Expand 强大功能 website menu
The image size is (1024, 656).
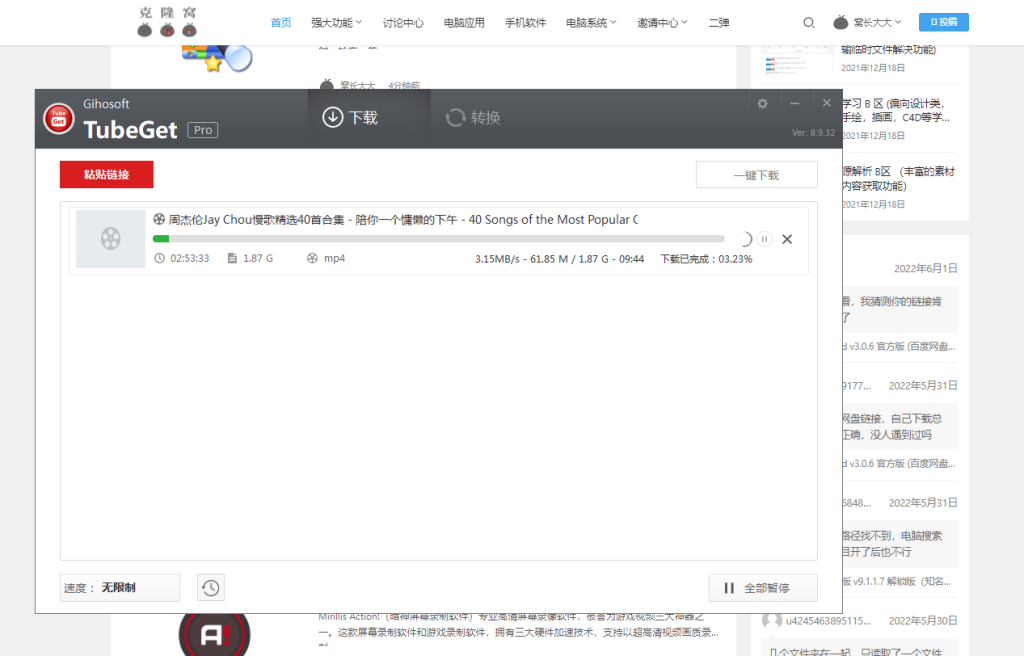coord(336,23)
